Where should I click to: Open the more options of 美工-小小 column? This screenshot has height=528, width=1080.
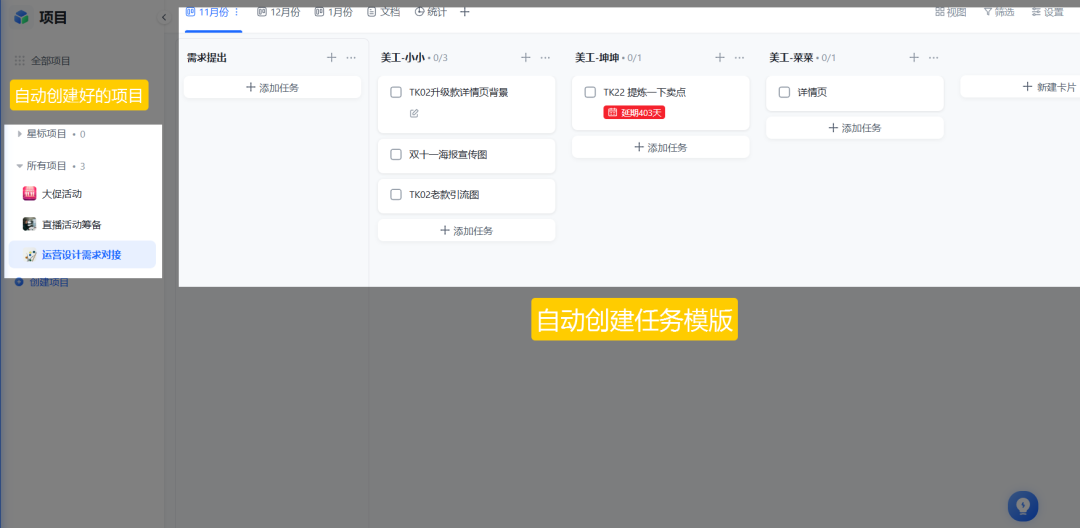point(546,58)
